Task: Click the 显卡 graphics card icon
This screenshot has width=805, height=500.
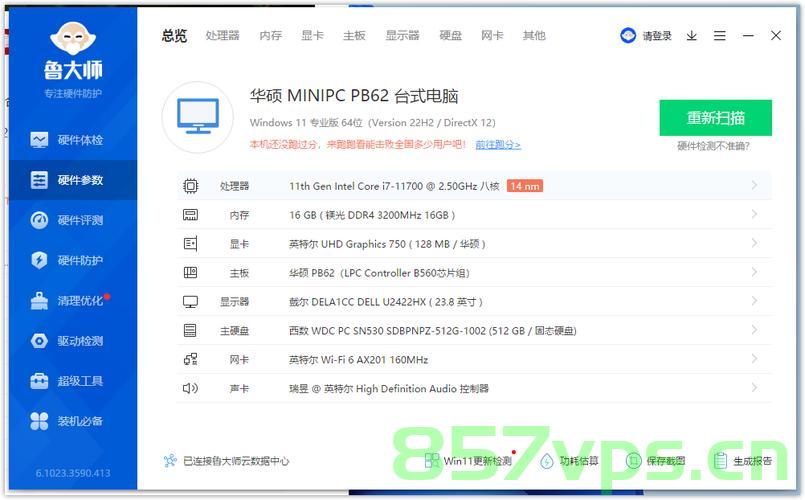Action: [x=190, y=243]
